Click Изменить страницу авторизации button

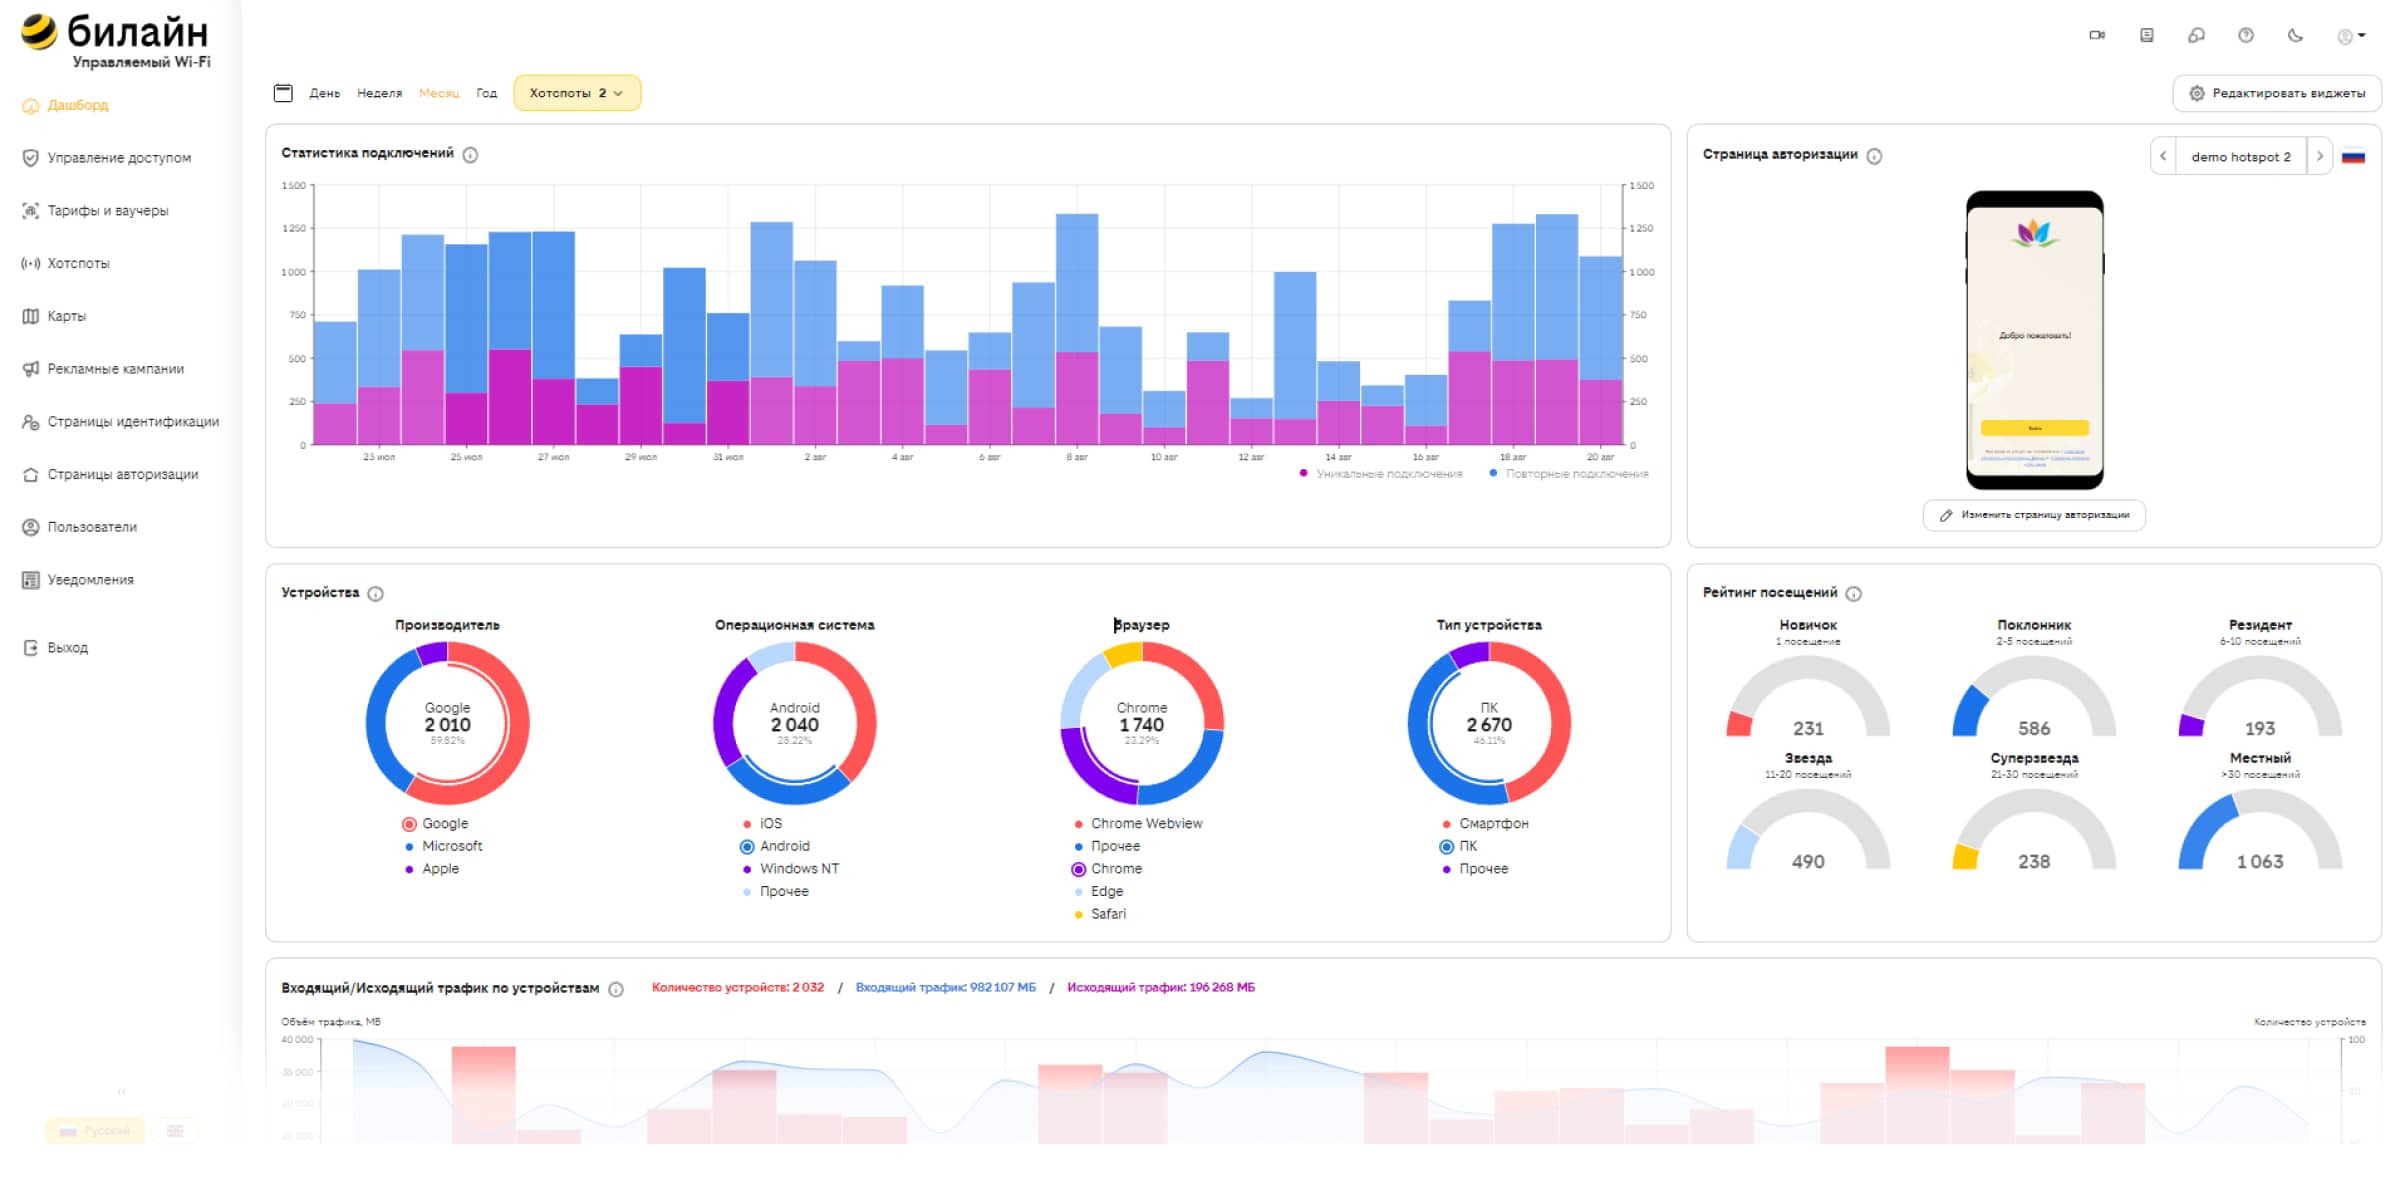tap(2034, 515)
